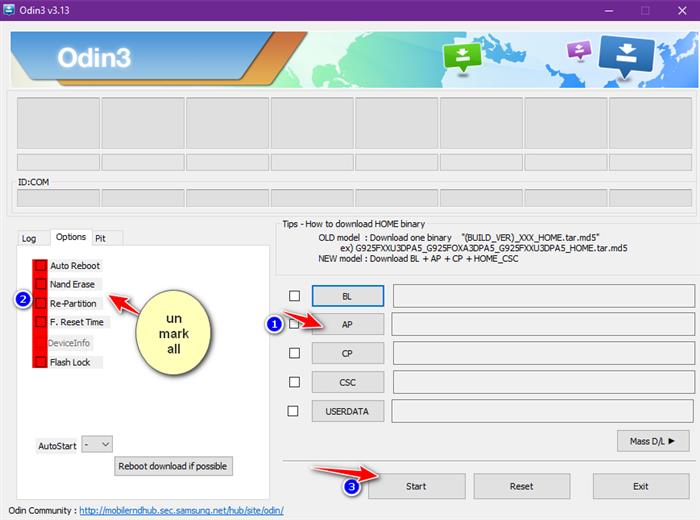
Task: Toggle the Auto Reboot checkbox
Action: coord(41,266)
